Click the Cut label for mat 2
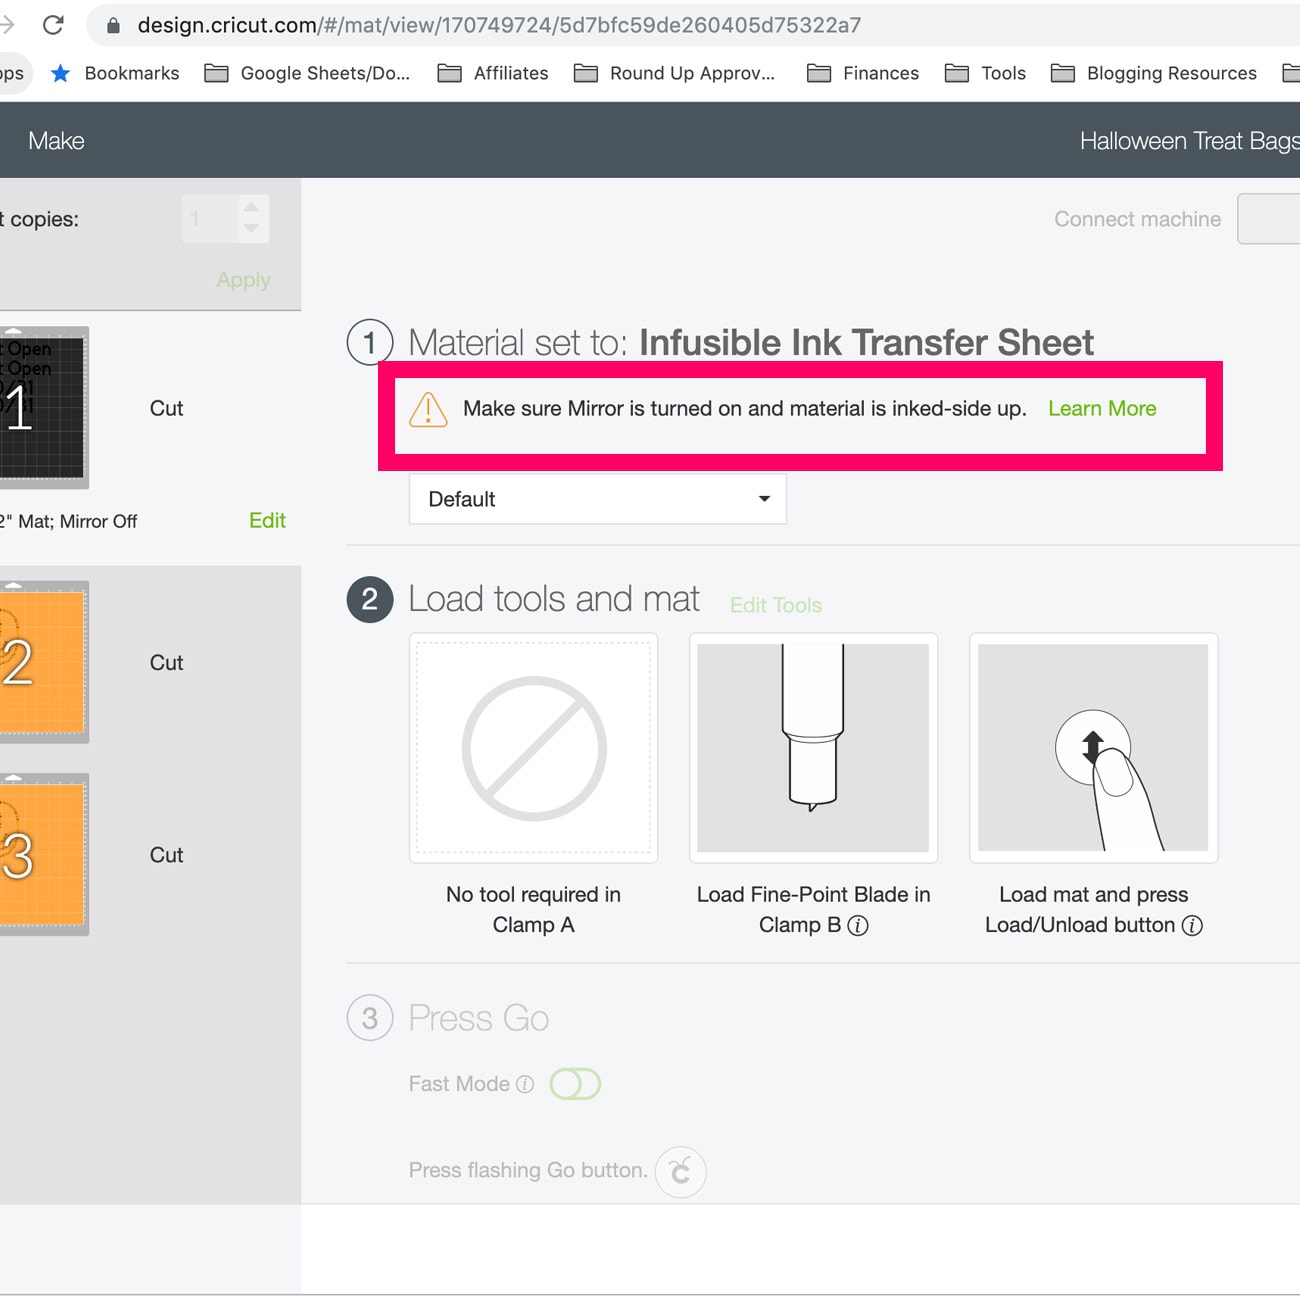 167,662
